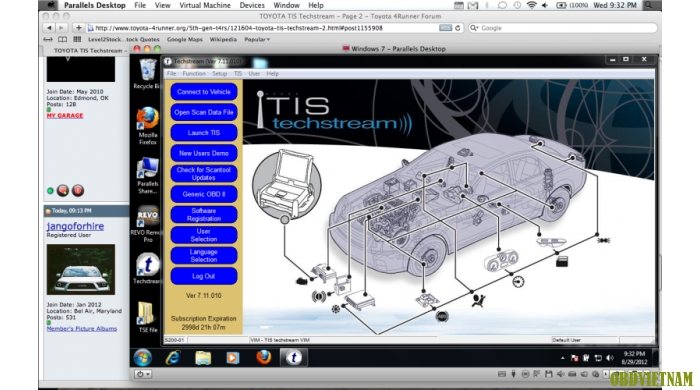The height and width of the screenshot is (390, 700).
Task: Open Virtual Machine menu in macOS bar
Action: (x=205, y=5)
